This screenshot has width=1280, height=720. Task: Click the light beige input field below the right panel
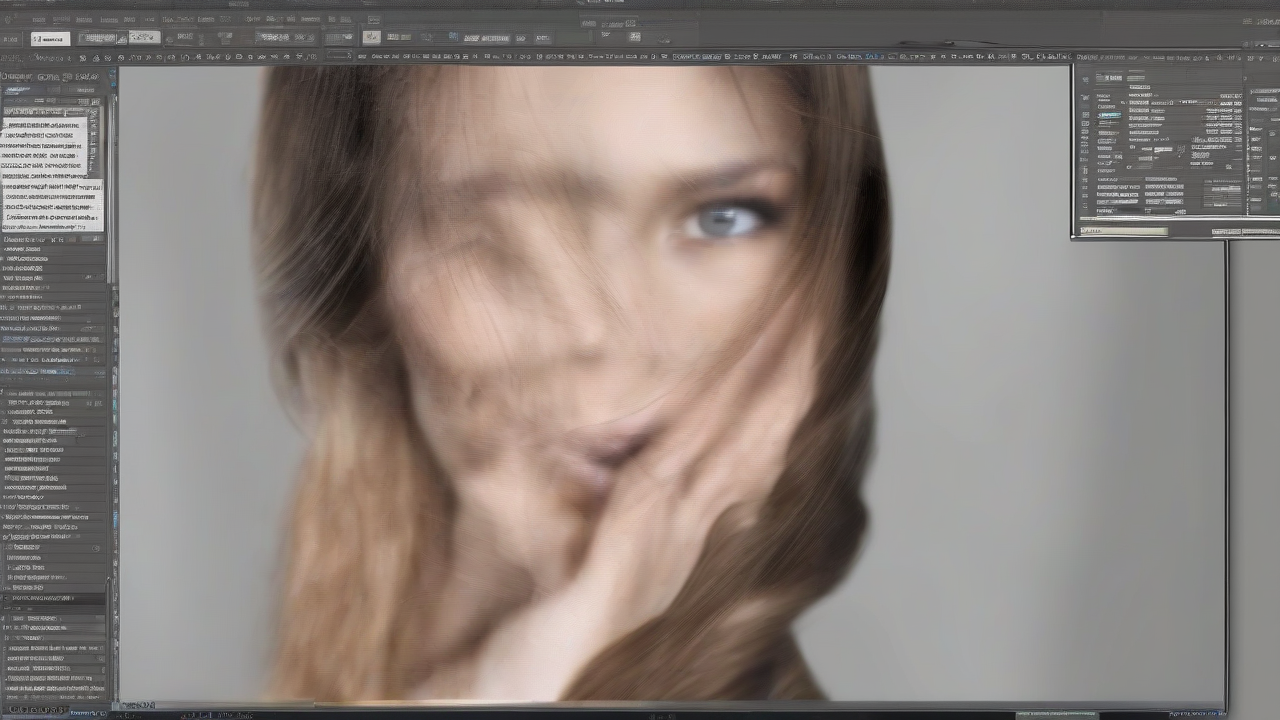[x=1124, y=232]
